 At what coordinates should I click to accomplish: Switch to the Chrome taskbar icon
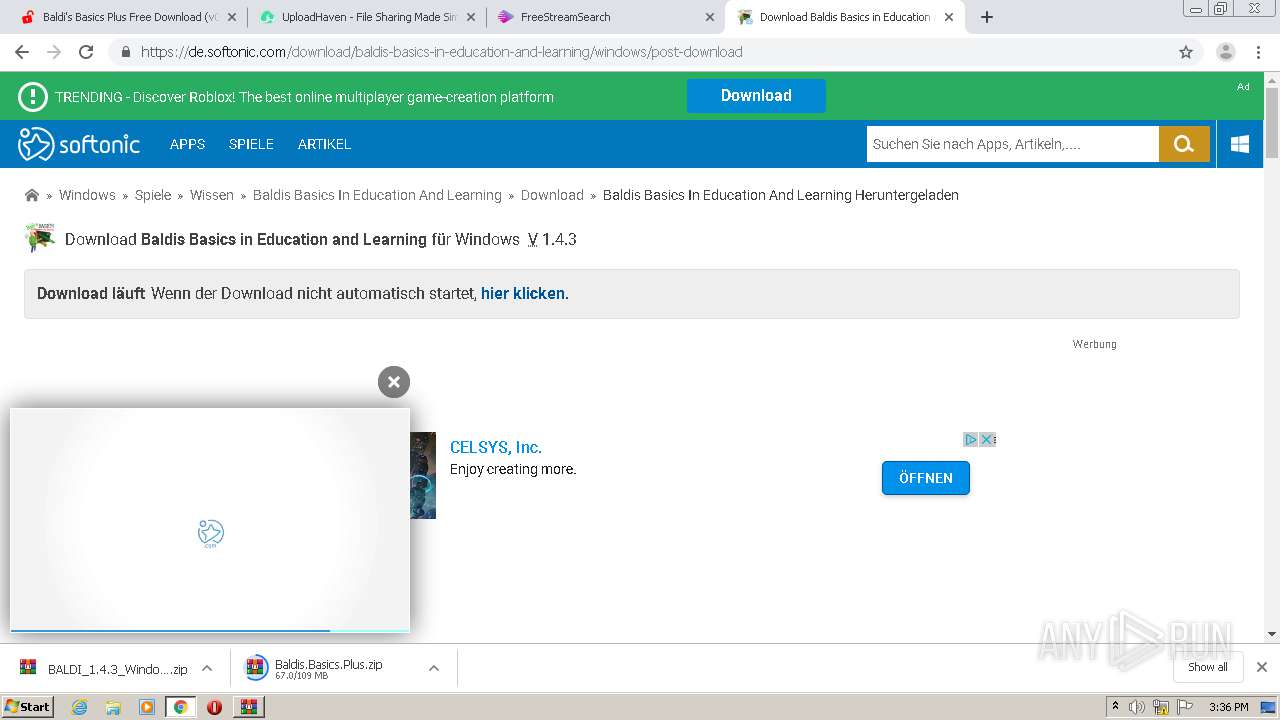pos(180,707)
